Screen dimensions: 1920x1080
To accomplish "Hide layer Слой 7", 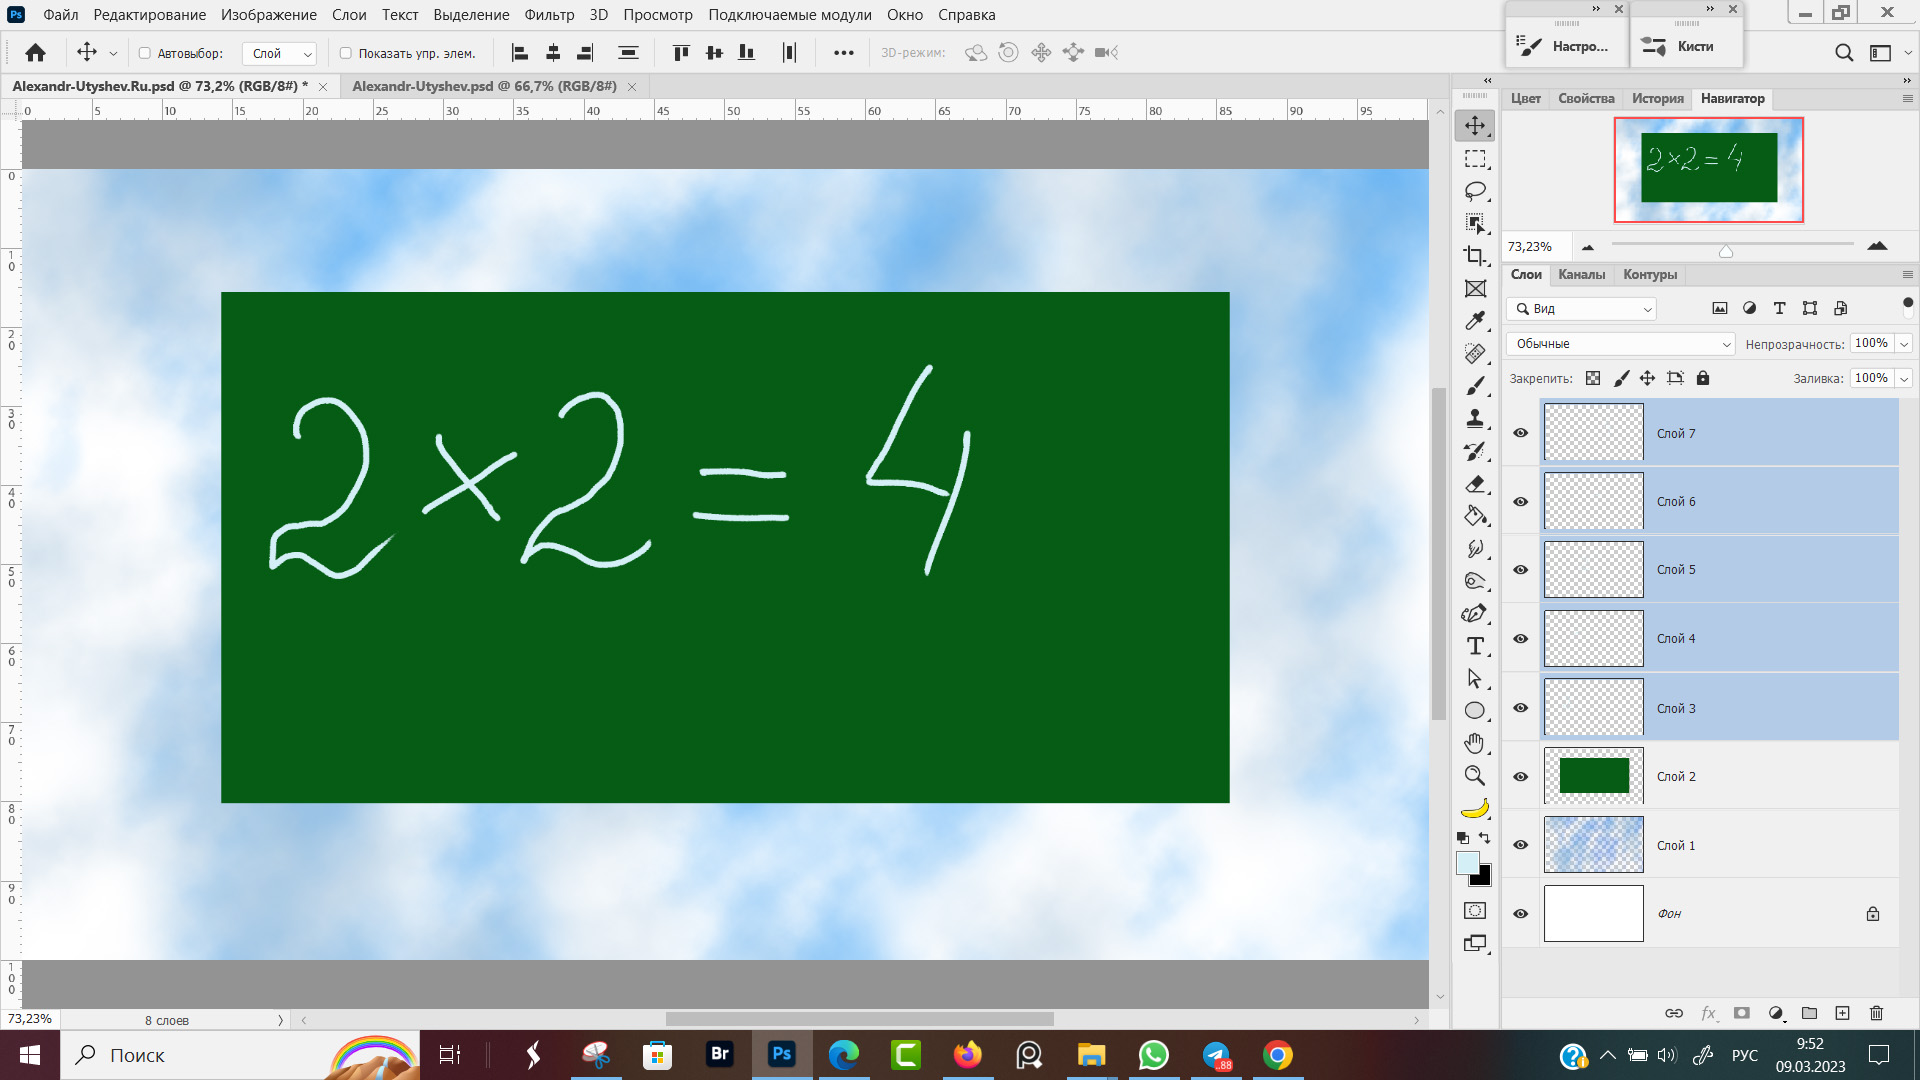I will [1521, 433].
